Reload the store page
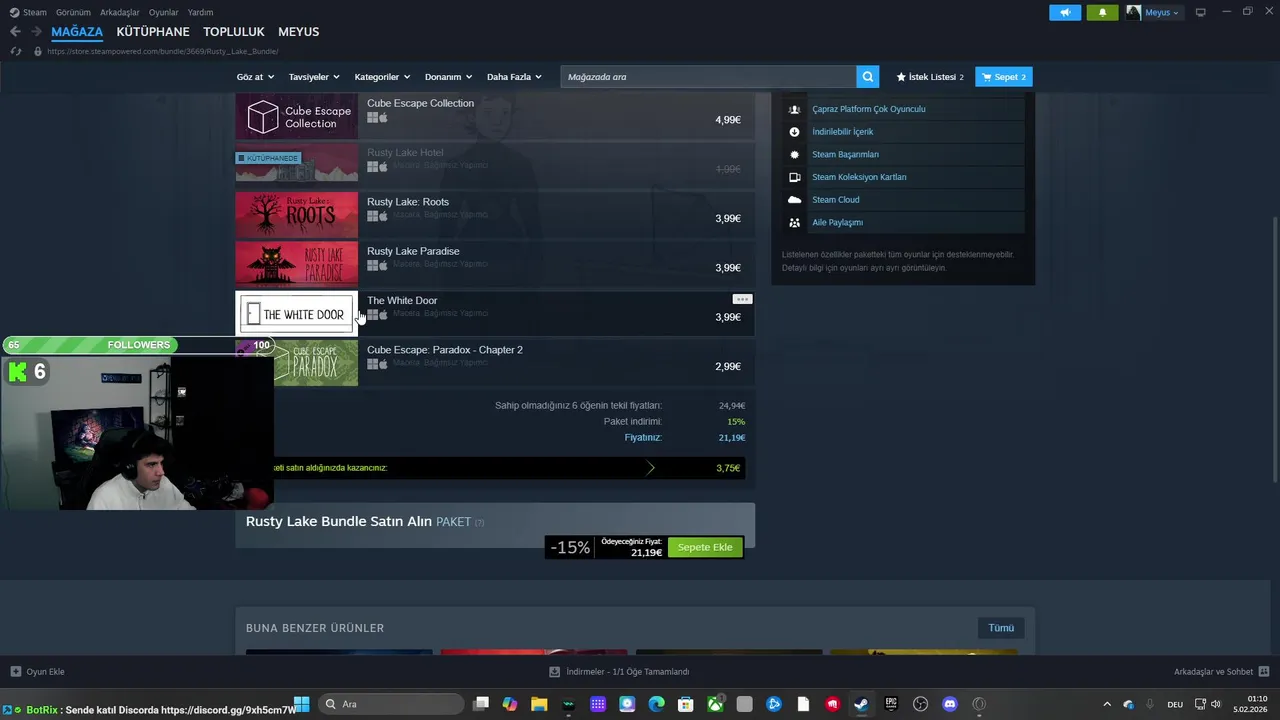 coord(16,51)
